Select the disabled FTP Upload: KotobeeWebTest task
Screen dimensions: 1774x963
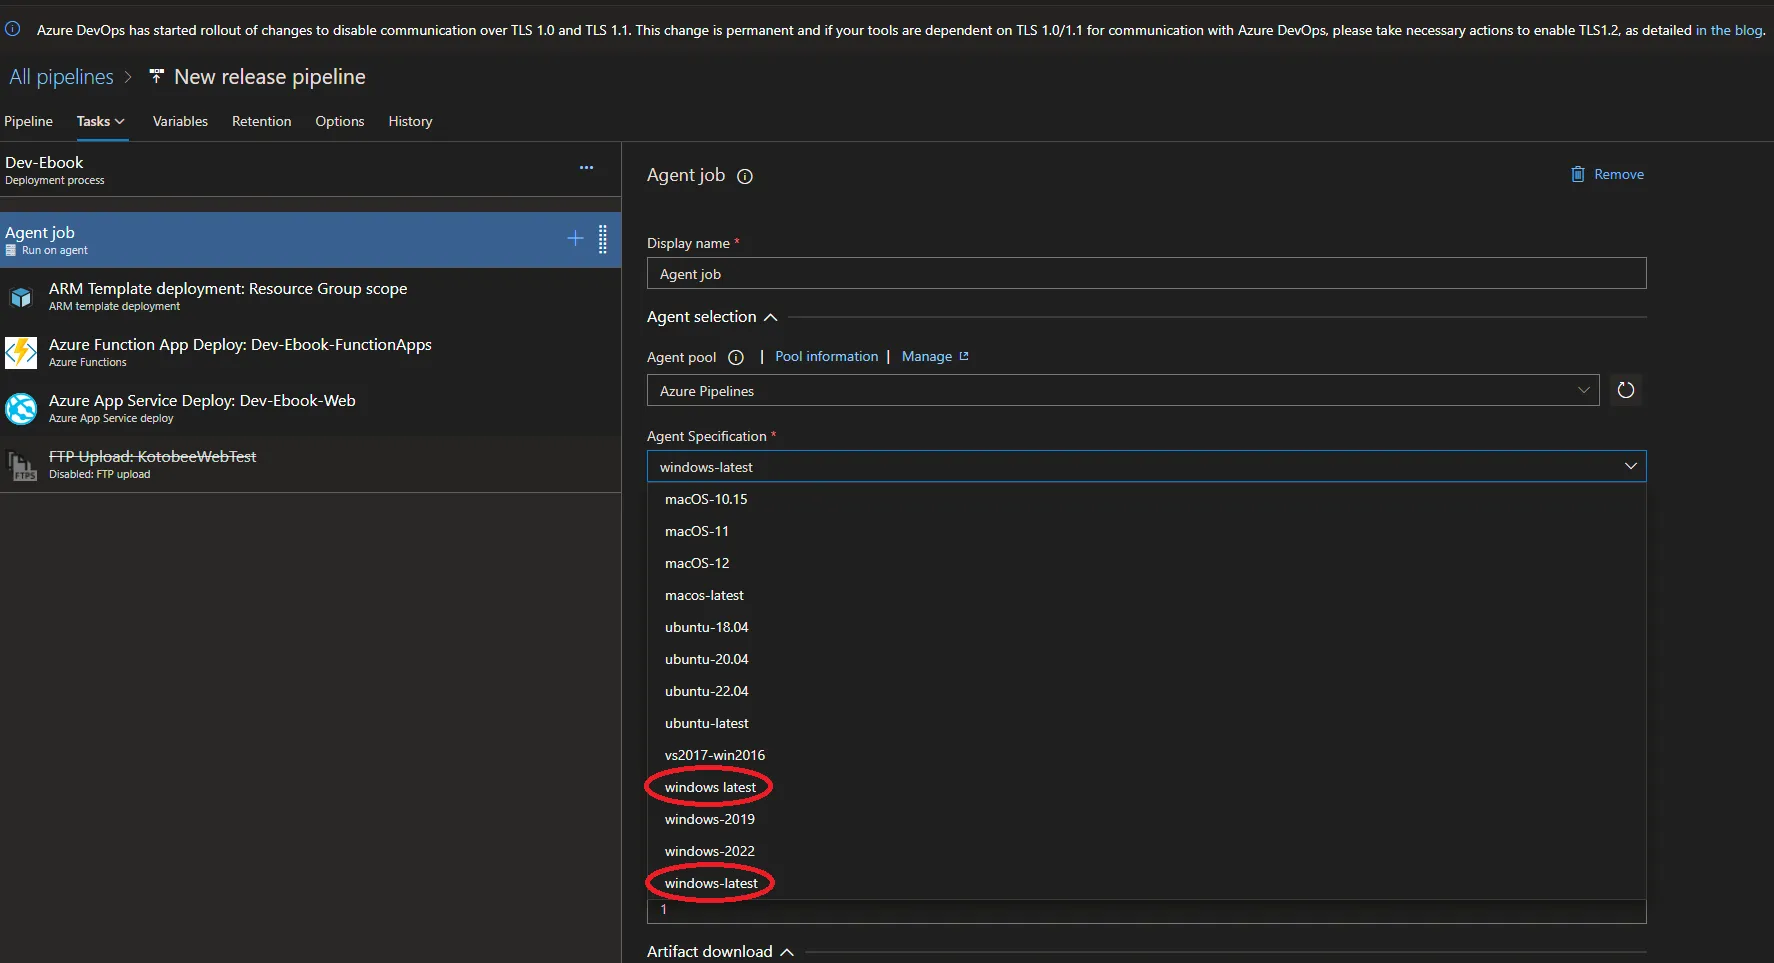coord(310,464)
